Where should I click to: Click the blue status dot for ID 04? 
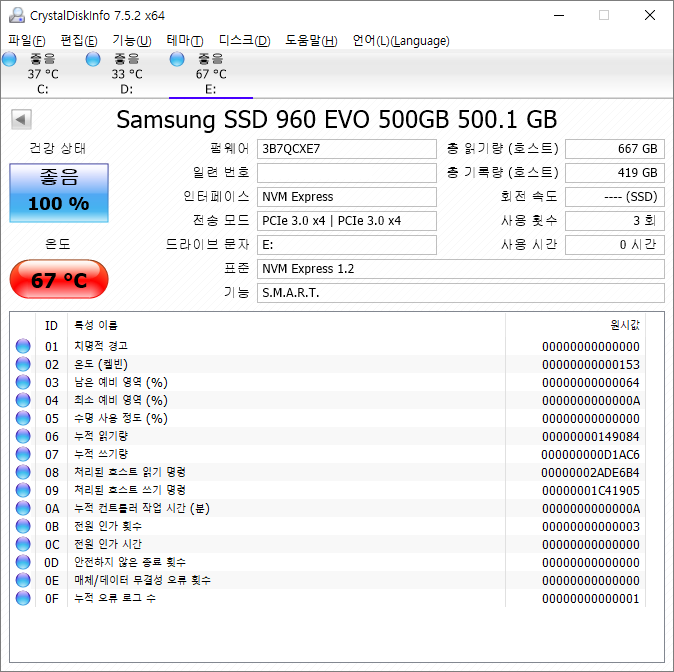(23, 400)
